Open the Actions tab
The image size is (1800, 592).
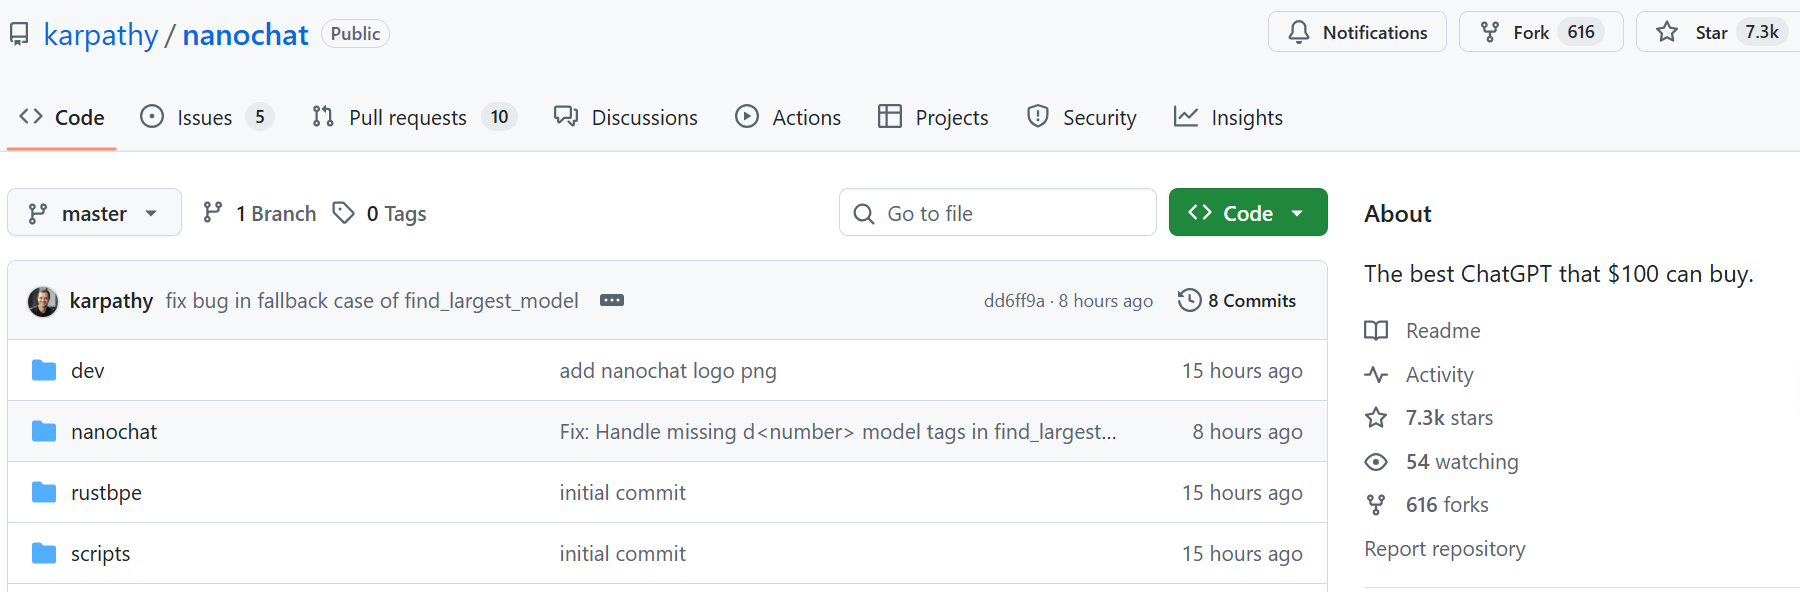click(788, 118)
